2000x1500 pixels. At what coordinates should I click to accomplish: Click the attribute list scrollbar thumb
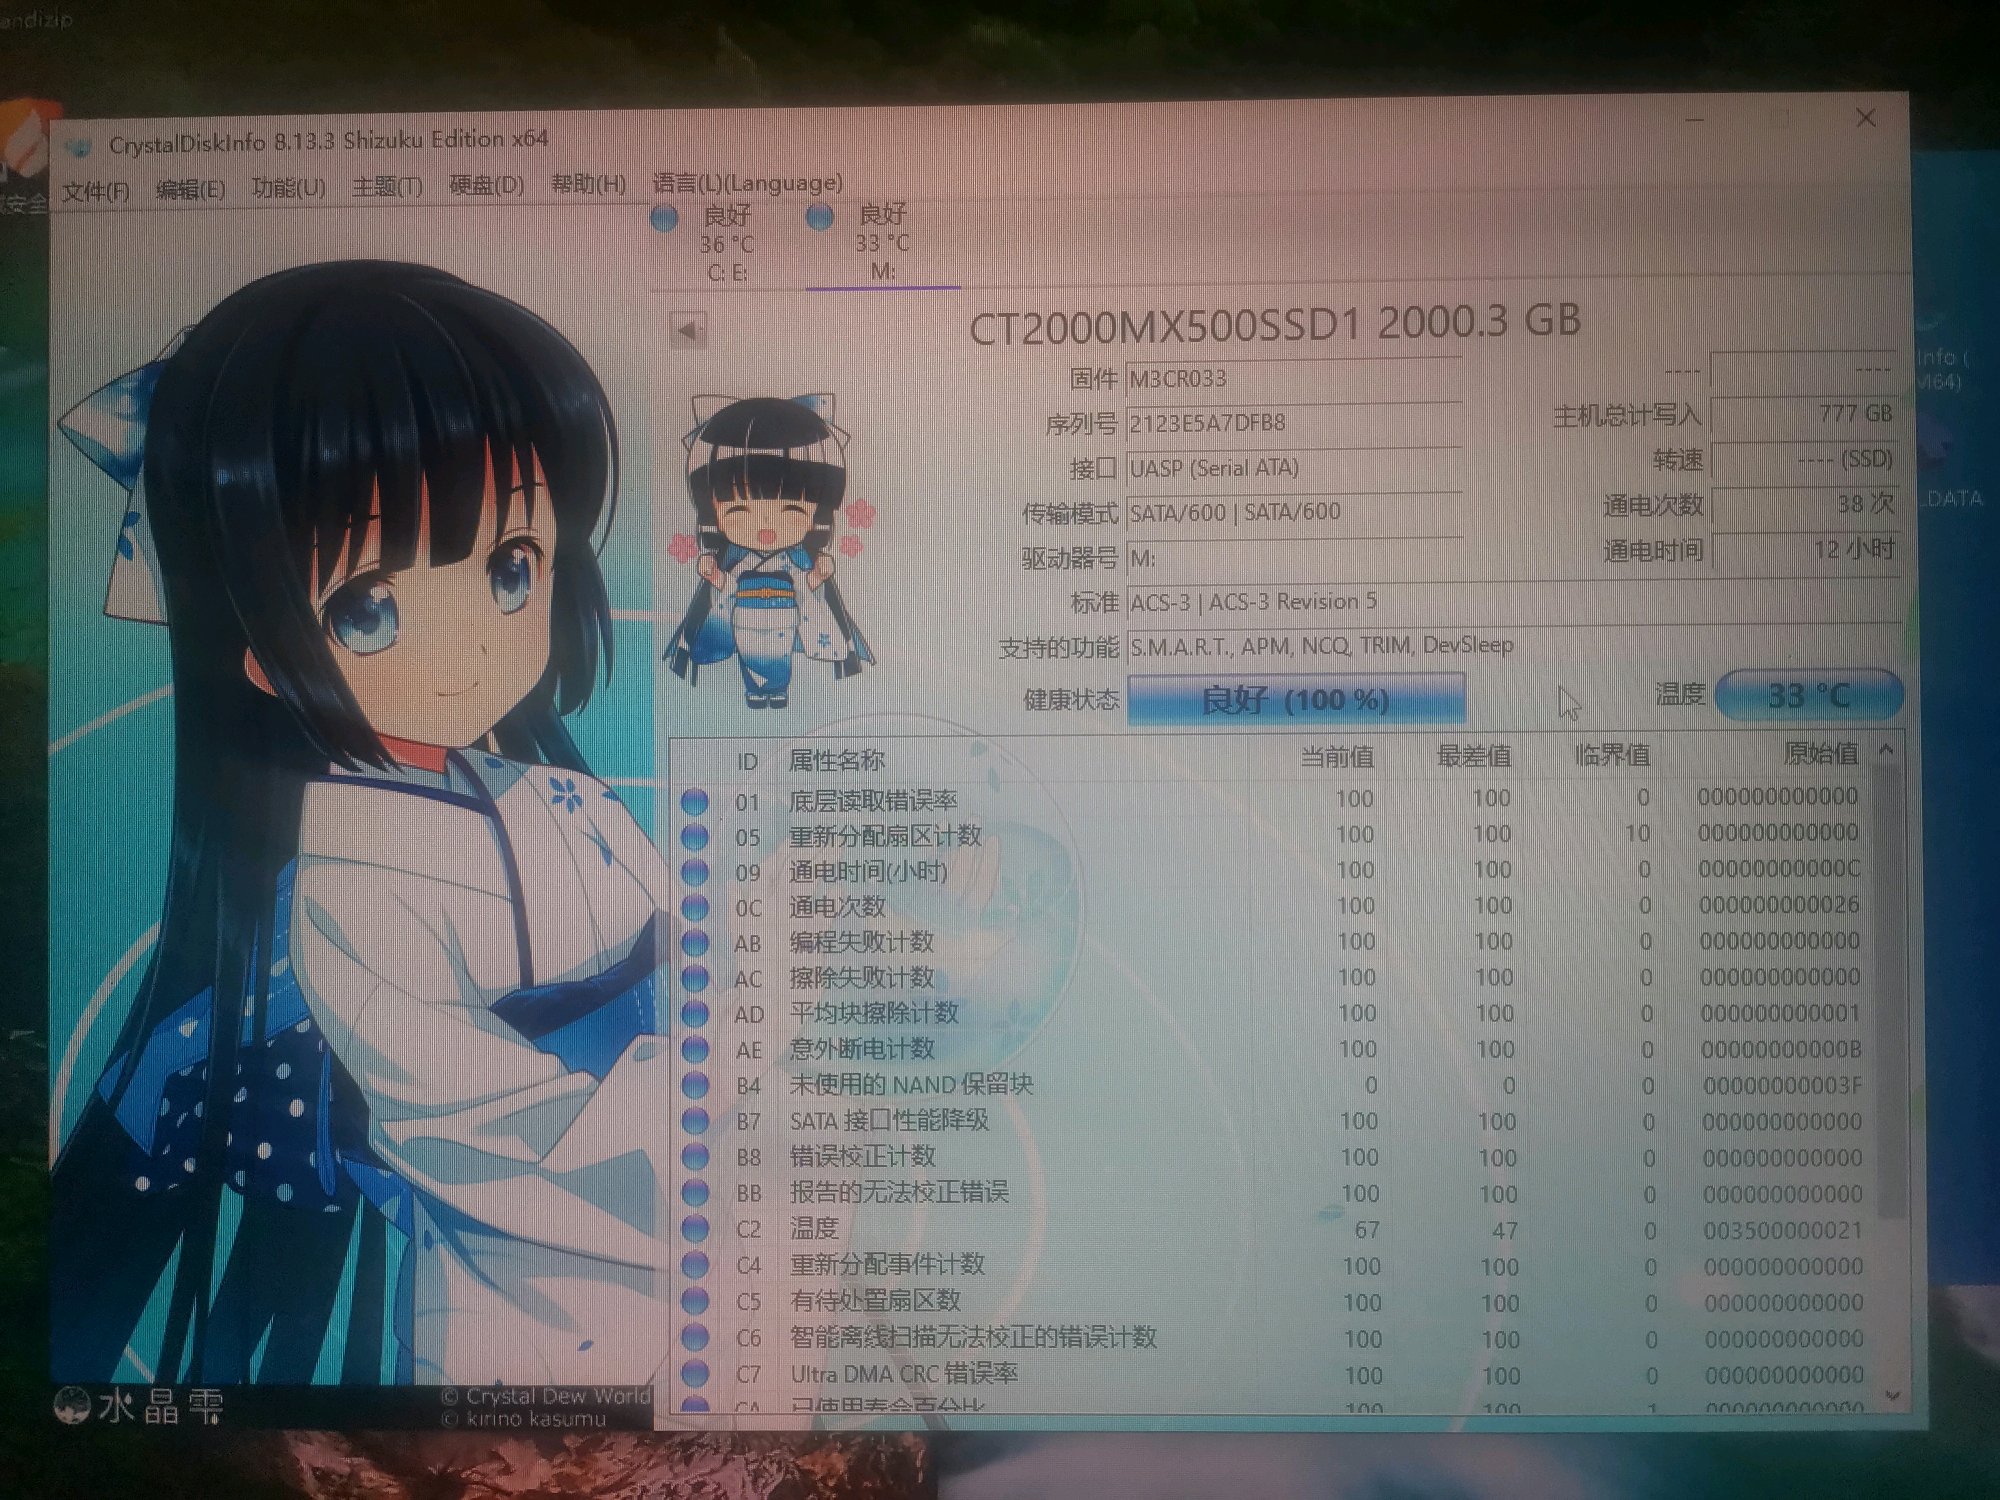(1887, 993)
